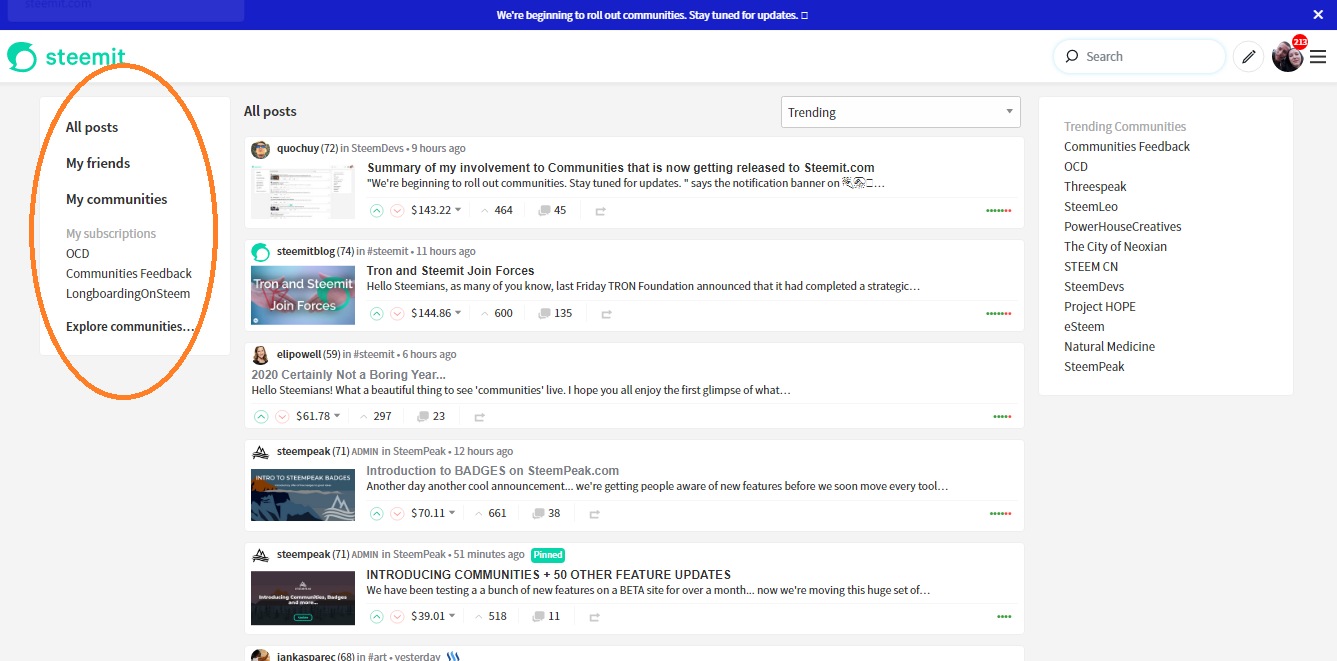Upvote quochuy's Summary post
This screenshot has width=1337, height=661.
pyautogui.click(x=376, y=210)
